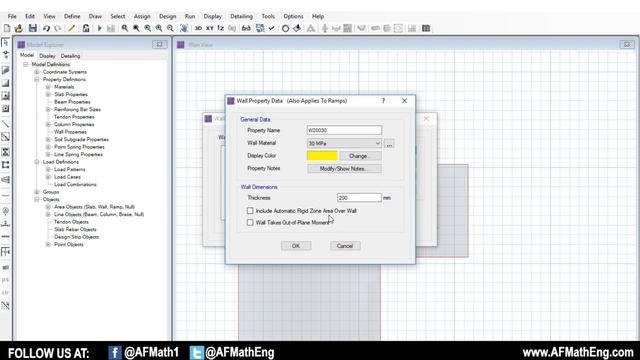Image resolution: width=640 pixels, height=360 pixels.
Task: Click the zoom out minus magnifier icon
Action: point(170,28)
